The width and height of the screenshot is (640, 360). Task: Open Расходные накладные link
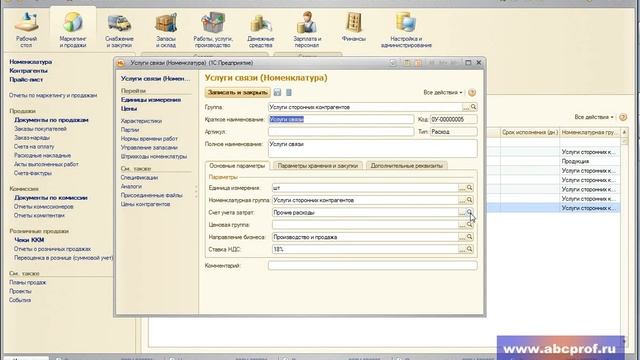(42, 156)
